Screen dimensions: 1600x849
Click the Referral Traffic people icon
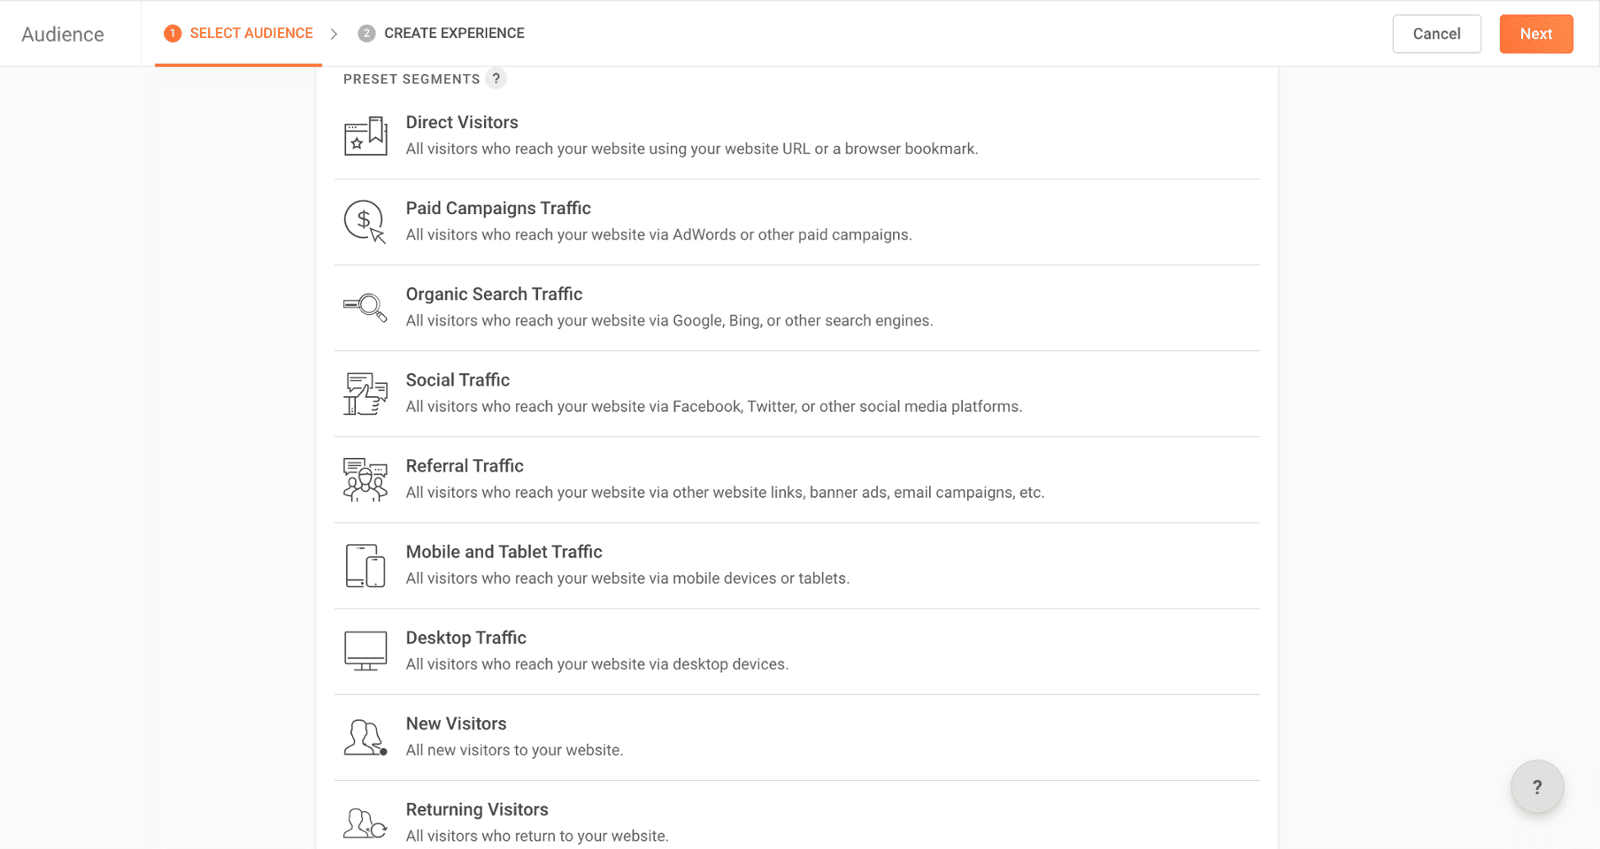pyautogui.click(x=365, y=480)
